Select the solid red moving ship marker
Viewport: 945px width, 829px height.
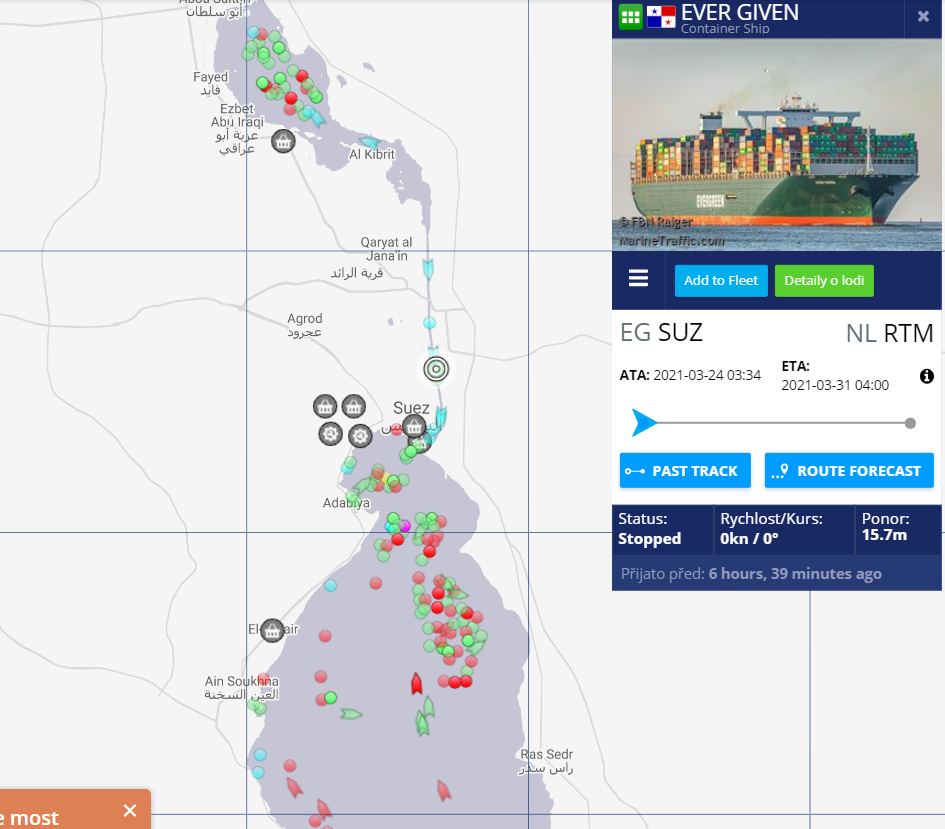pos(416,683)
